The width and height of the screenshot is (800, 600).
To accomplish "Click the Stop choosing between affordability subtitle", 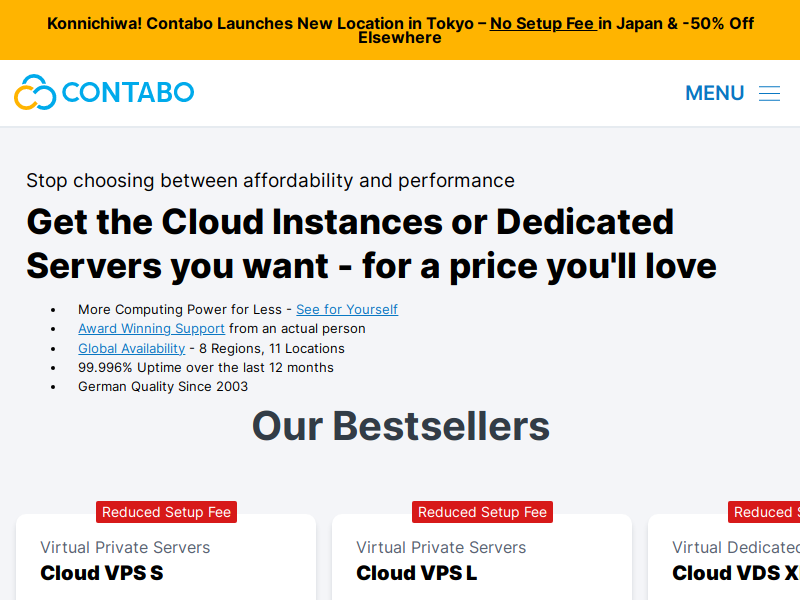I will coord(270,181).
